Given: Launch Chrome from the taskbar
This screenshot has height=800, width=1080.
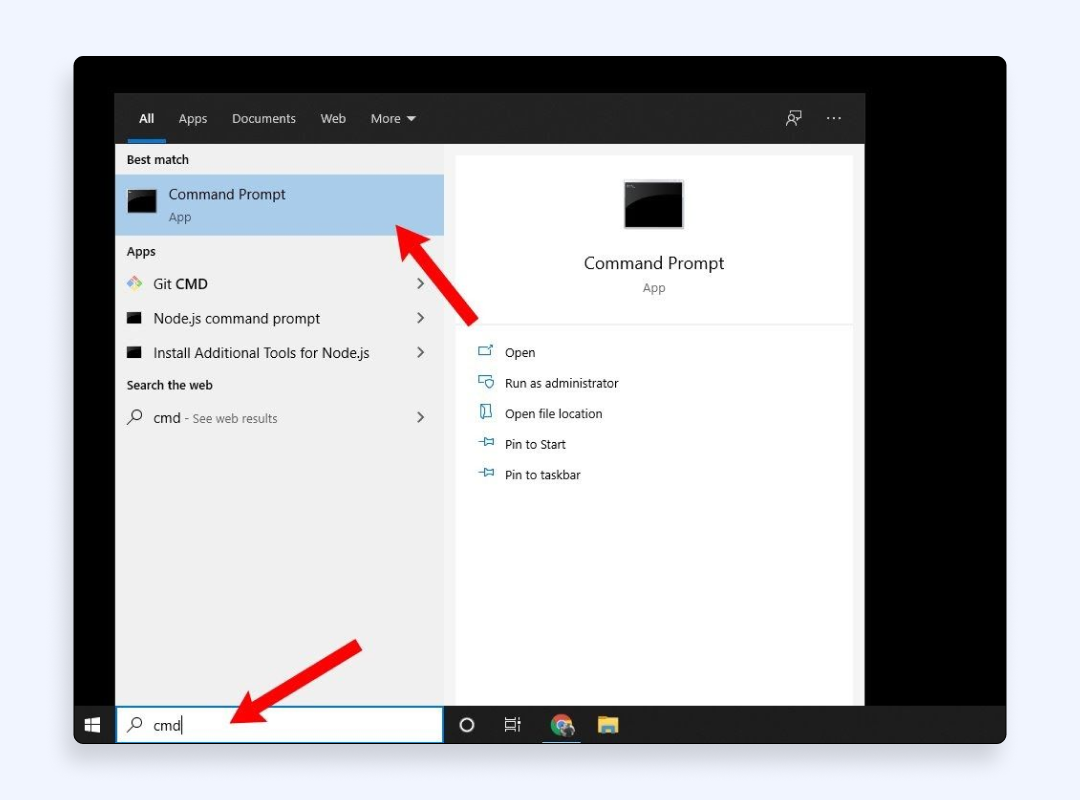Looking at the screenshot, I should click(x=562, y=725).
